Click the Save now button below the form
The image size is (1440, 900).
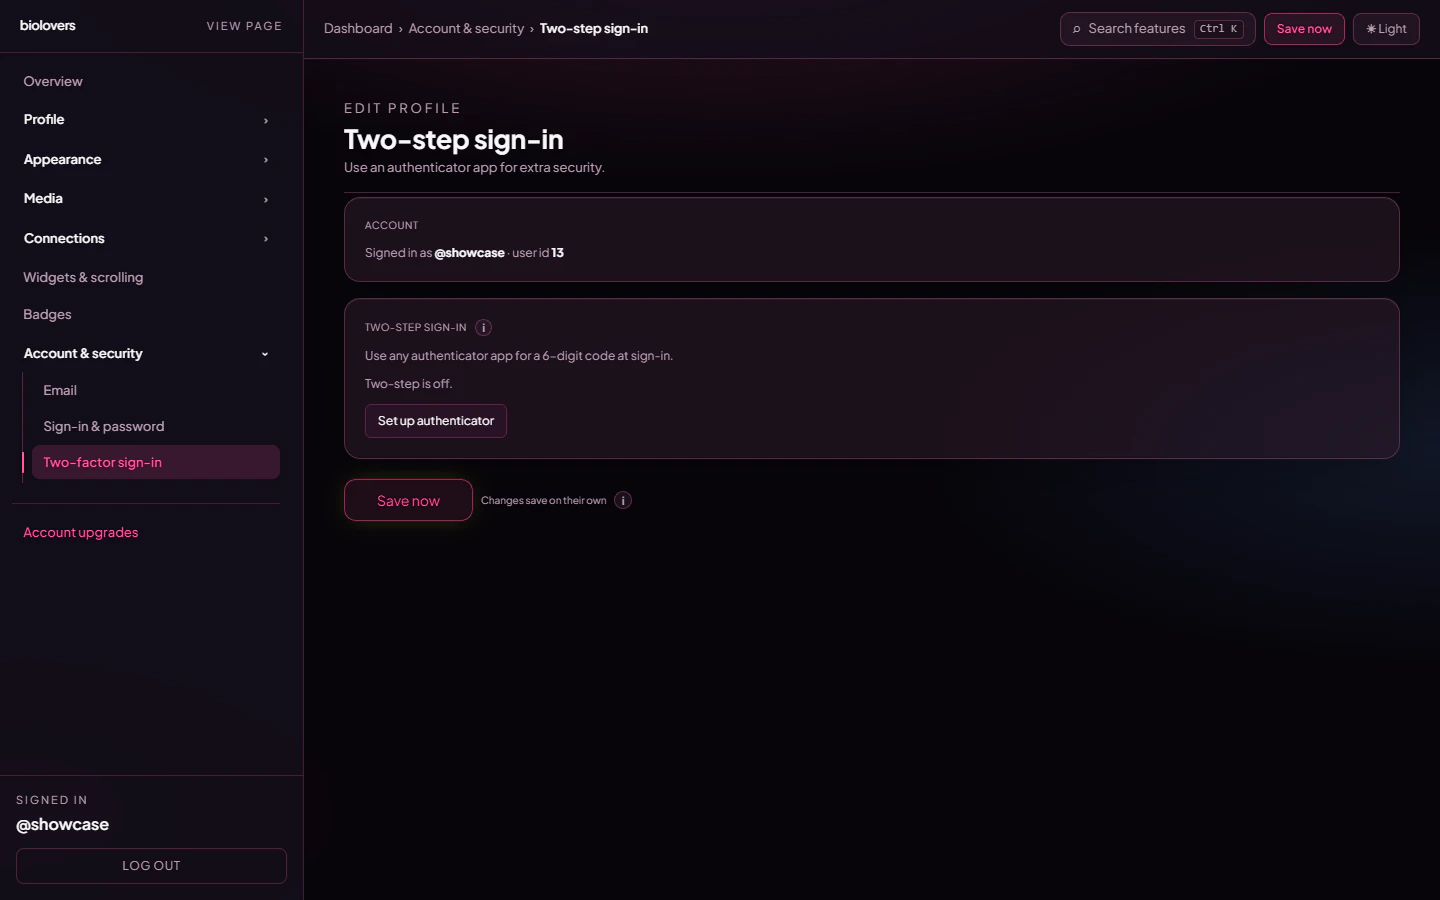(x=408, y=500)
